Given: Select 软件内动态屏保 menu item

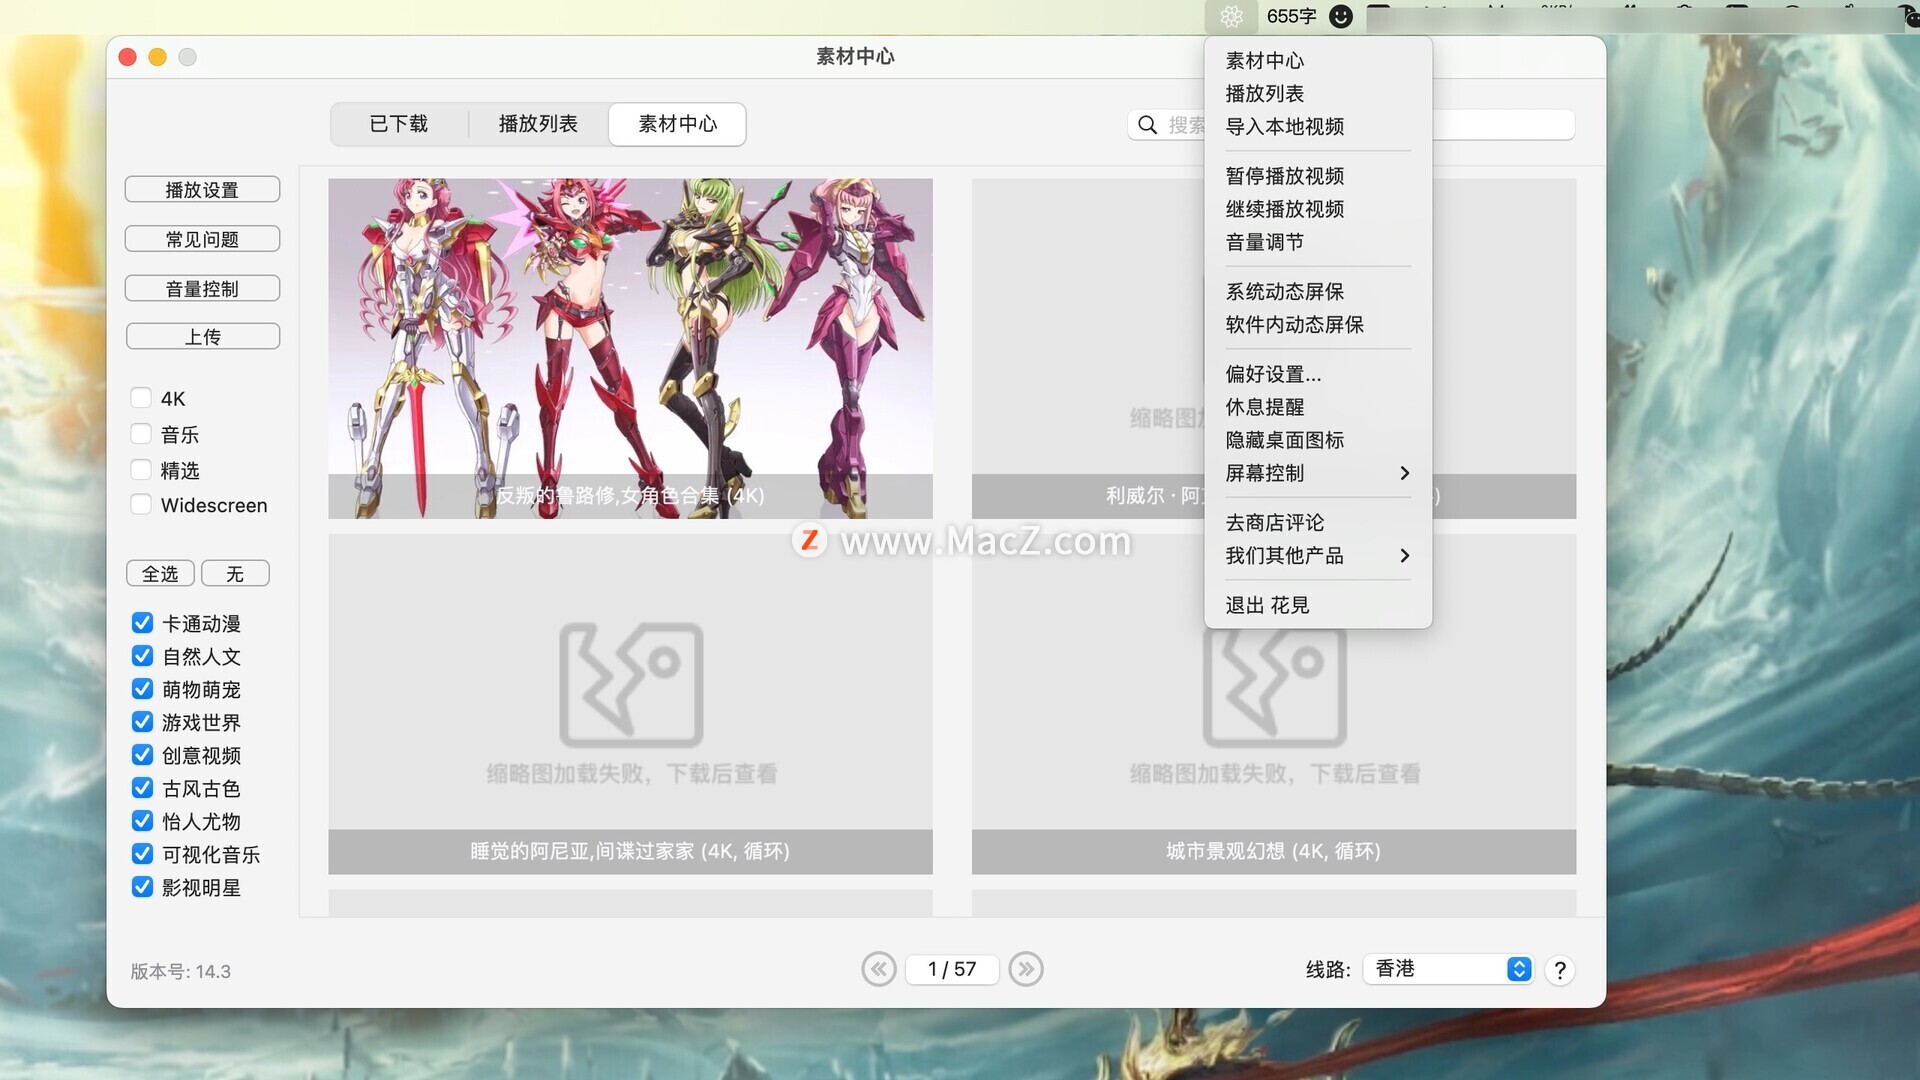Looking at the screenshot, I should [1318, 325].
